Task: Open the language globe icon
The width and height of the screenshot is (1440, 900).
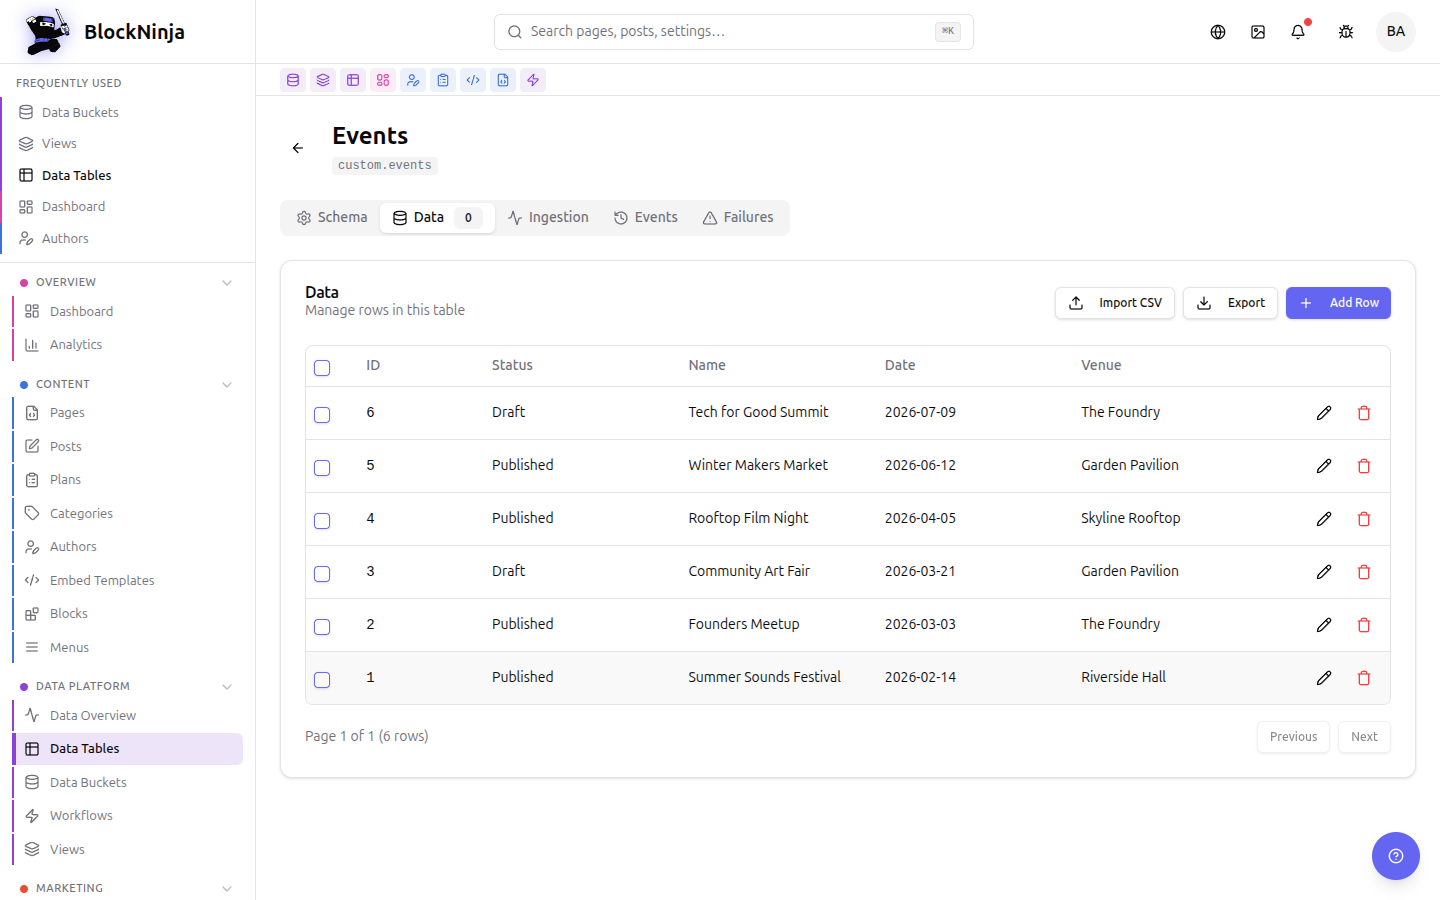Action: (x=1218, y=32)
